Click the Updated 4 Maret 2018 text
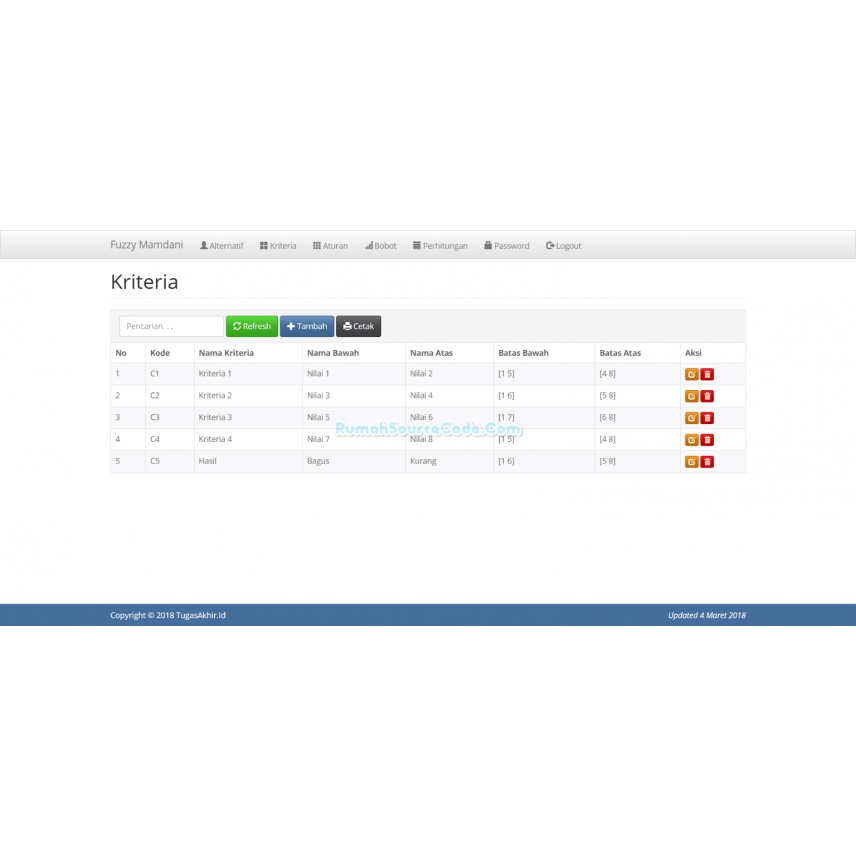856x856 pixels. pyautogui.click(x=706, y=615)
